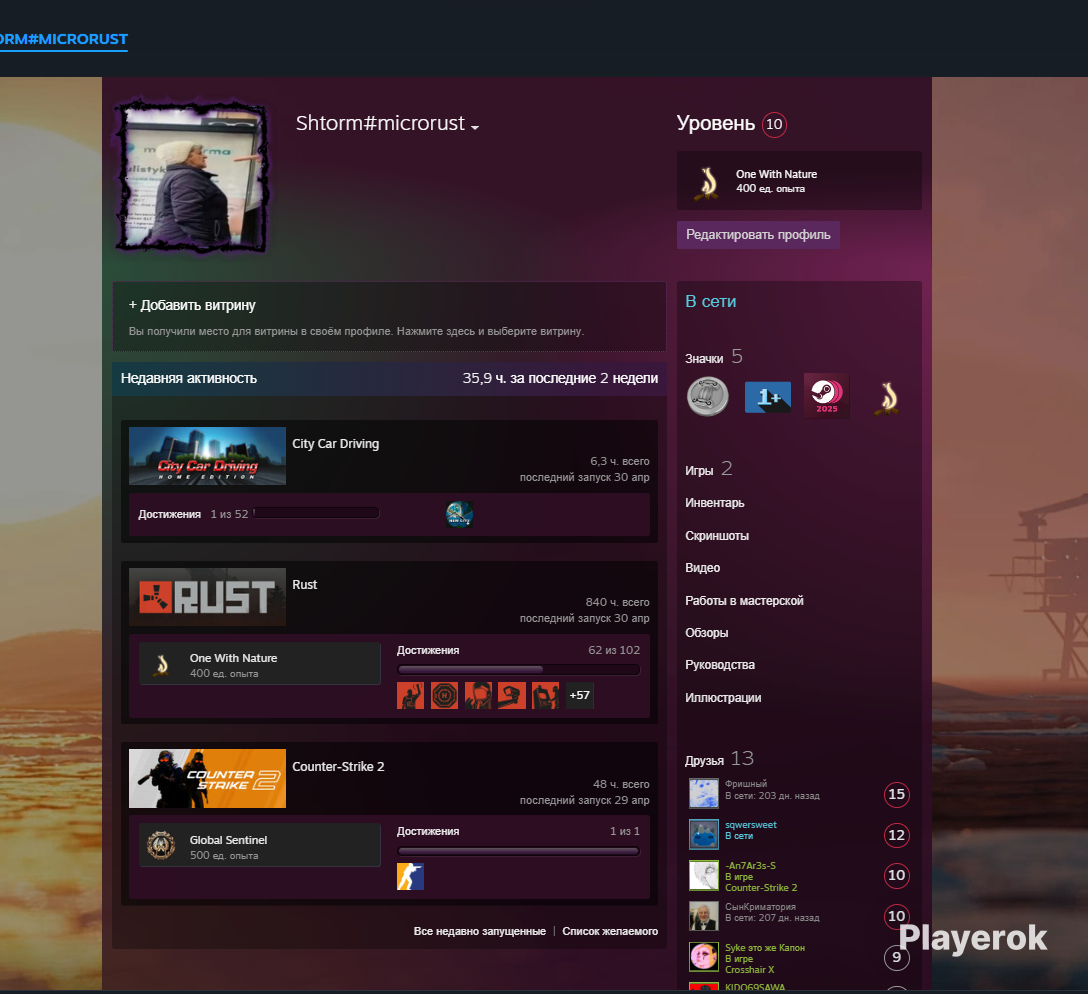Open City Car Driving achievements progress bar

(x=316, y=513)
